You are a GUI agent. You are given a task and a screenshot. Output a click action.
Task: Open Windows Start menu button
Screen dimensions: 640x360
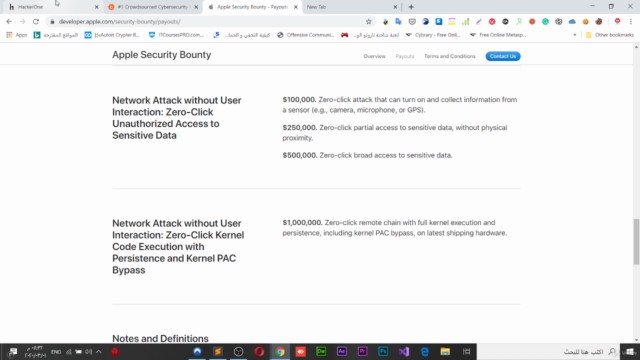pos(630,351)
